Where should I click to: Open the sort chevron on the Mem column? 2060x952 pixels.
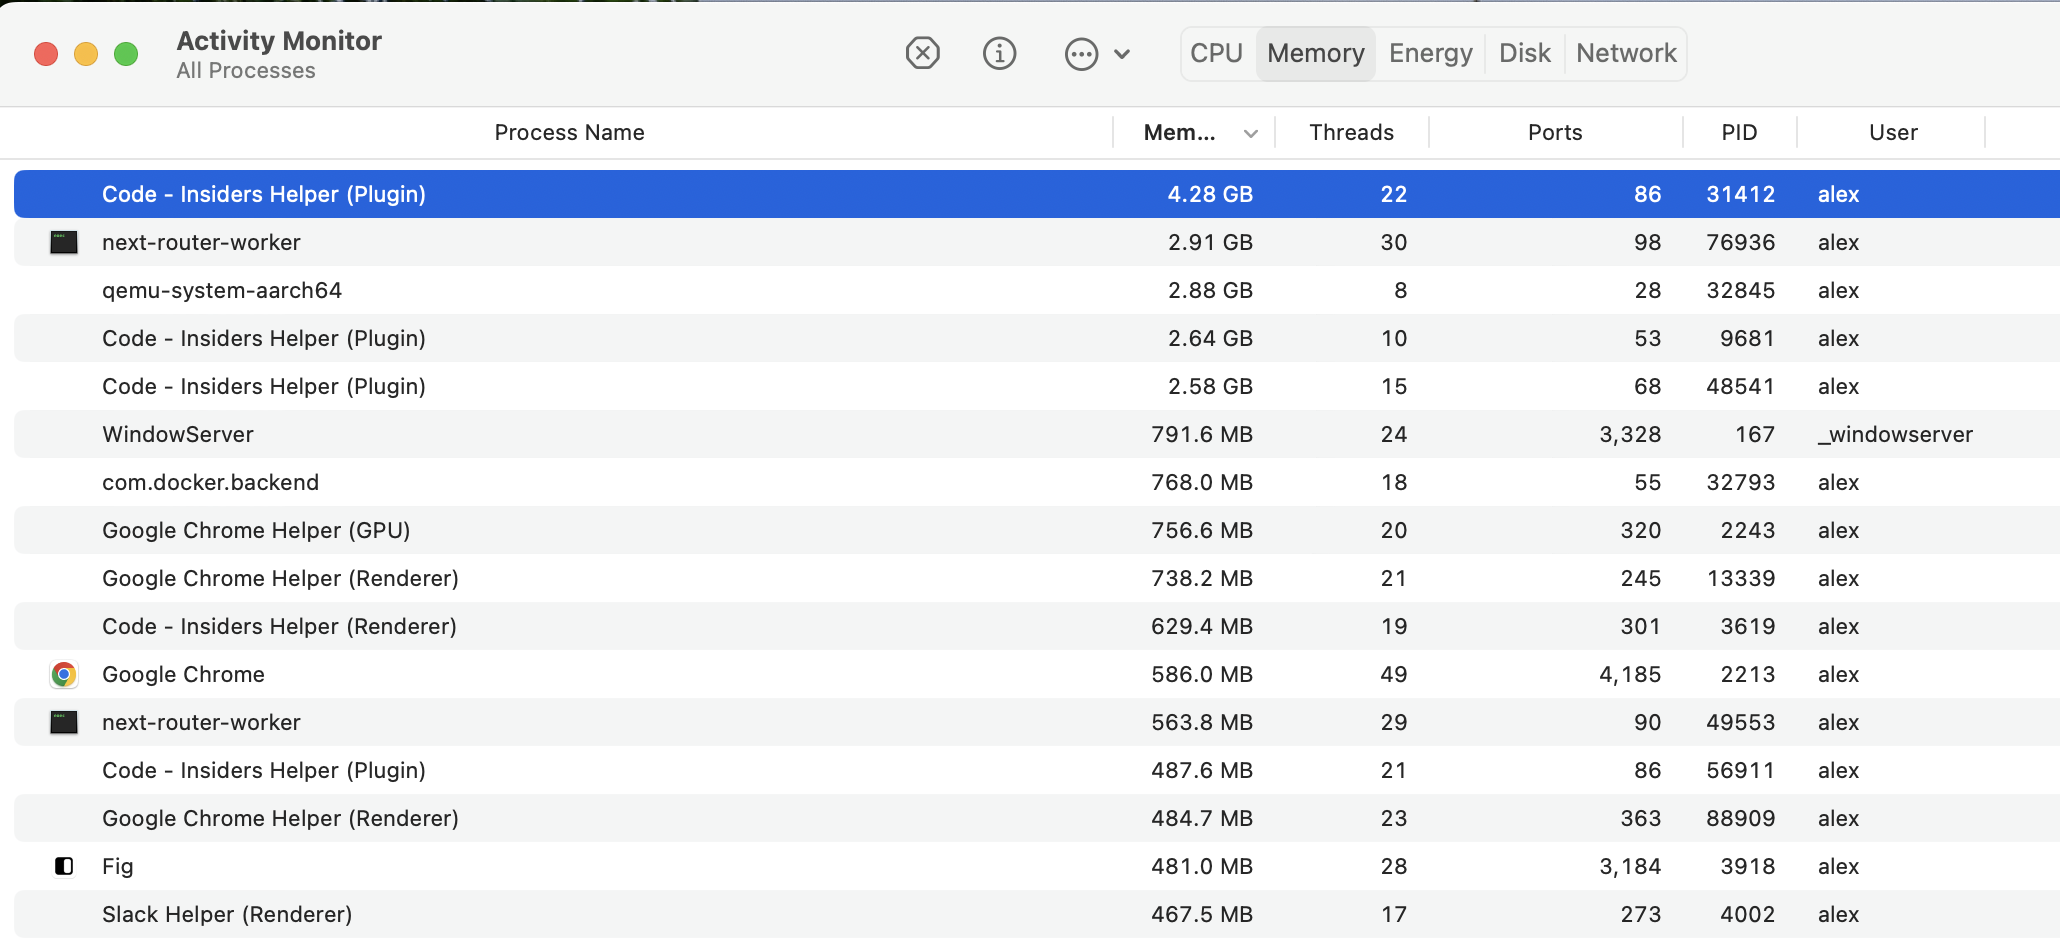pos(1249,132)
